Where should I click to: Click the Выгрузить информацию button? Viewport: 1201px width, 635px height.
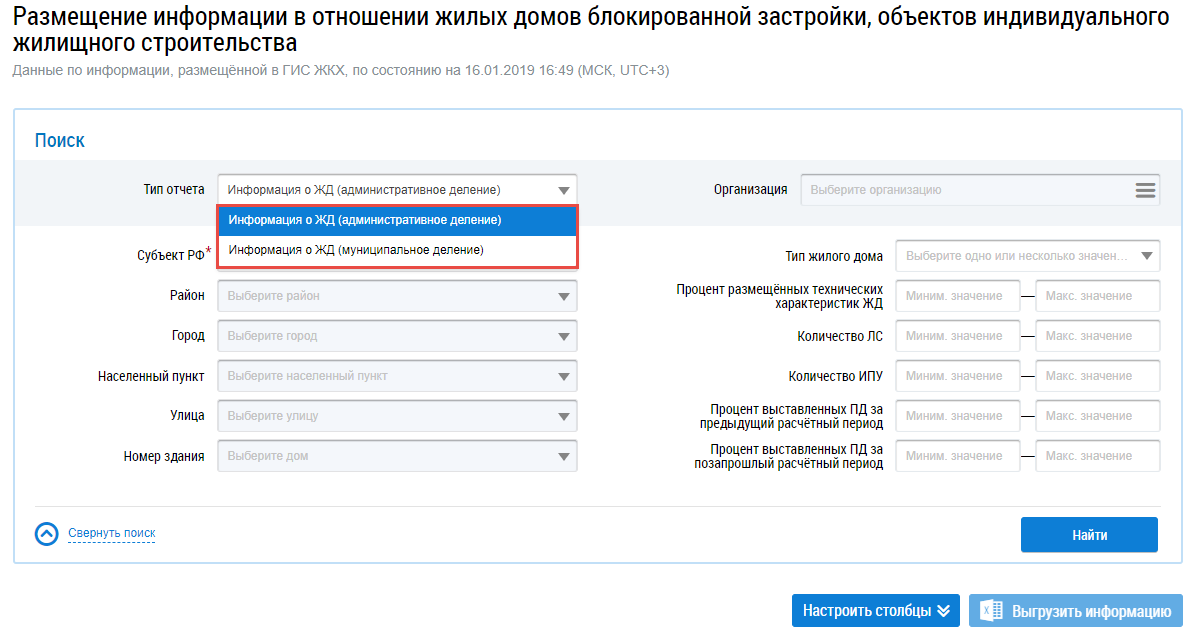pos(1076,611)
